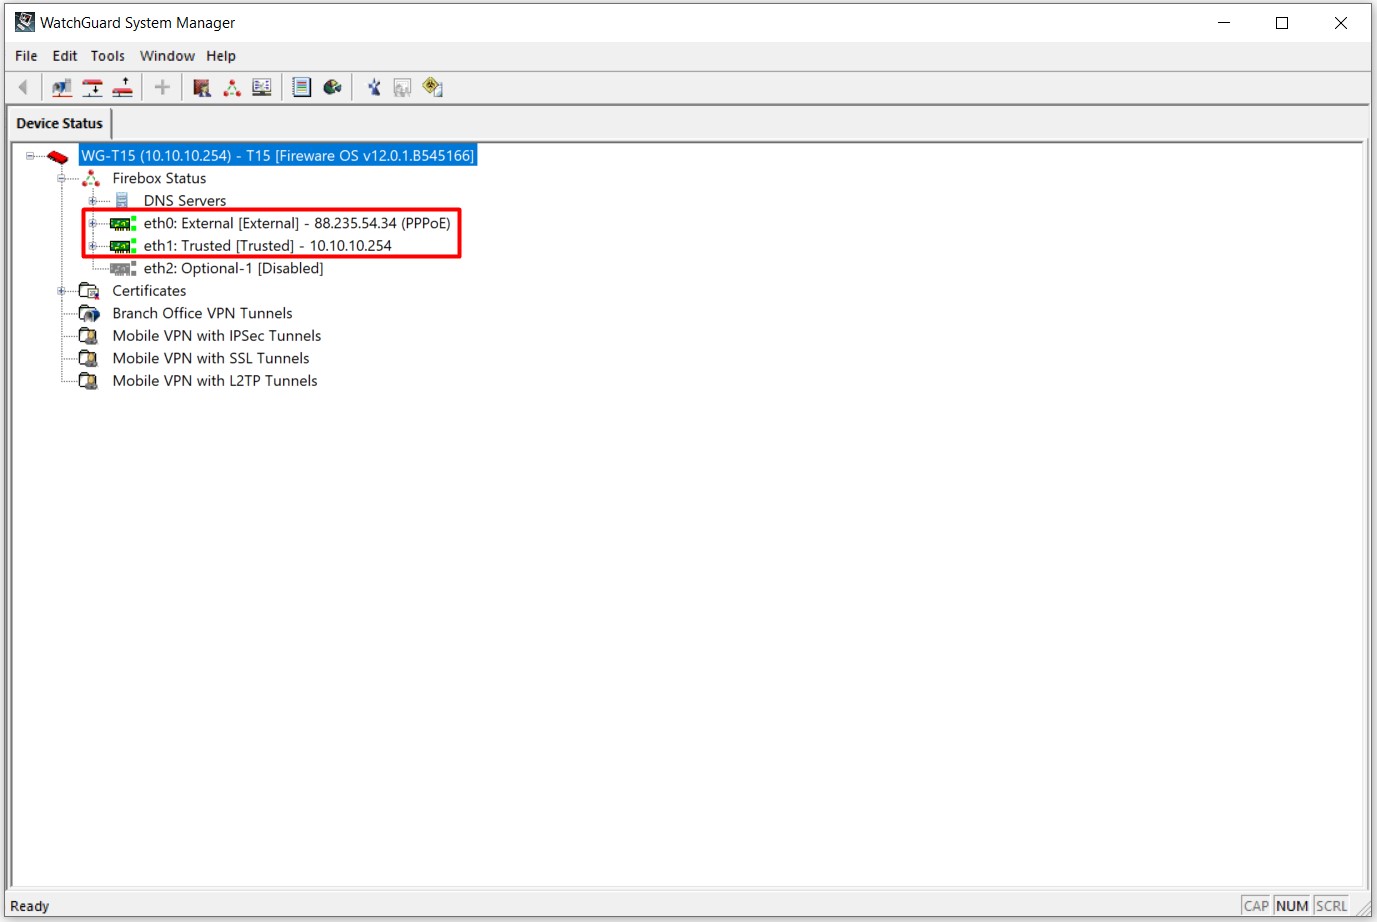The image size is (1377, 922).
Task: Expand the eth0 External interface node
Action: point(93,223)
